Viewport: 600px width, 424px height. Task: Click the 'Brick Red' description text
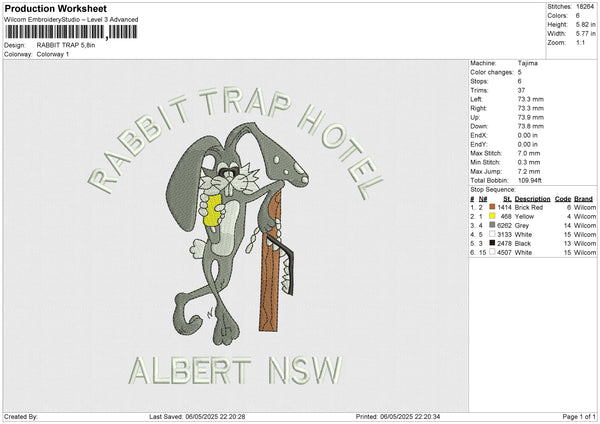coord(529,207)
